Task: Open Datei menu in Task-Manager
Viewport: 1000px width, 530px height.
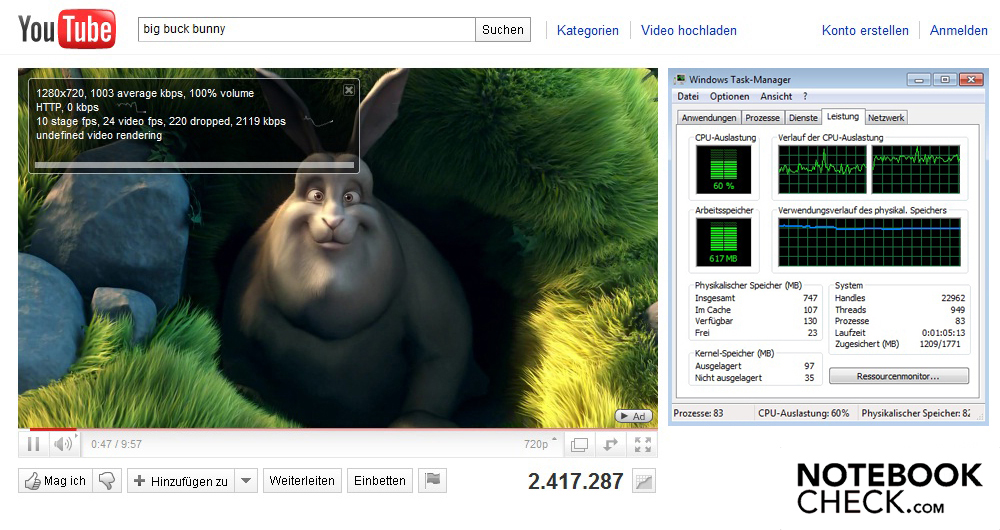Action: (688, 96)
